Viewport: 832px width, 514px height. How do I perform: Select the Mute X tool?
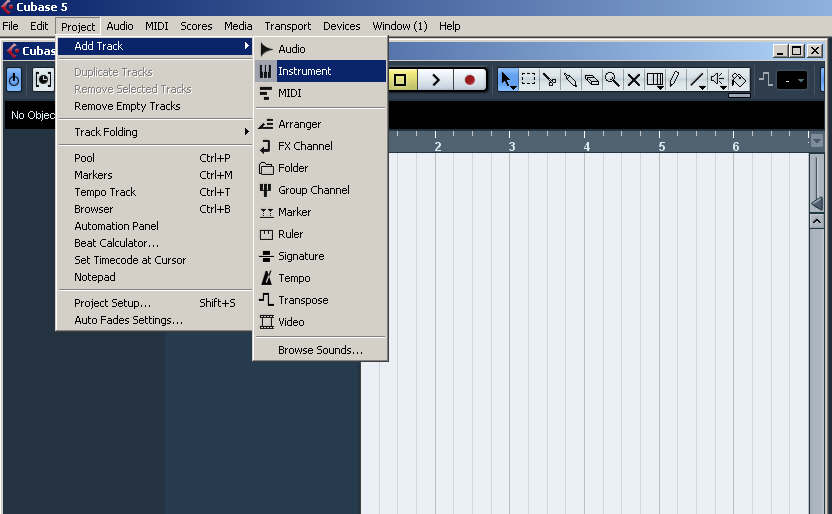633,80
